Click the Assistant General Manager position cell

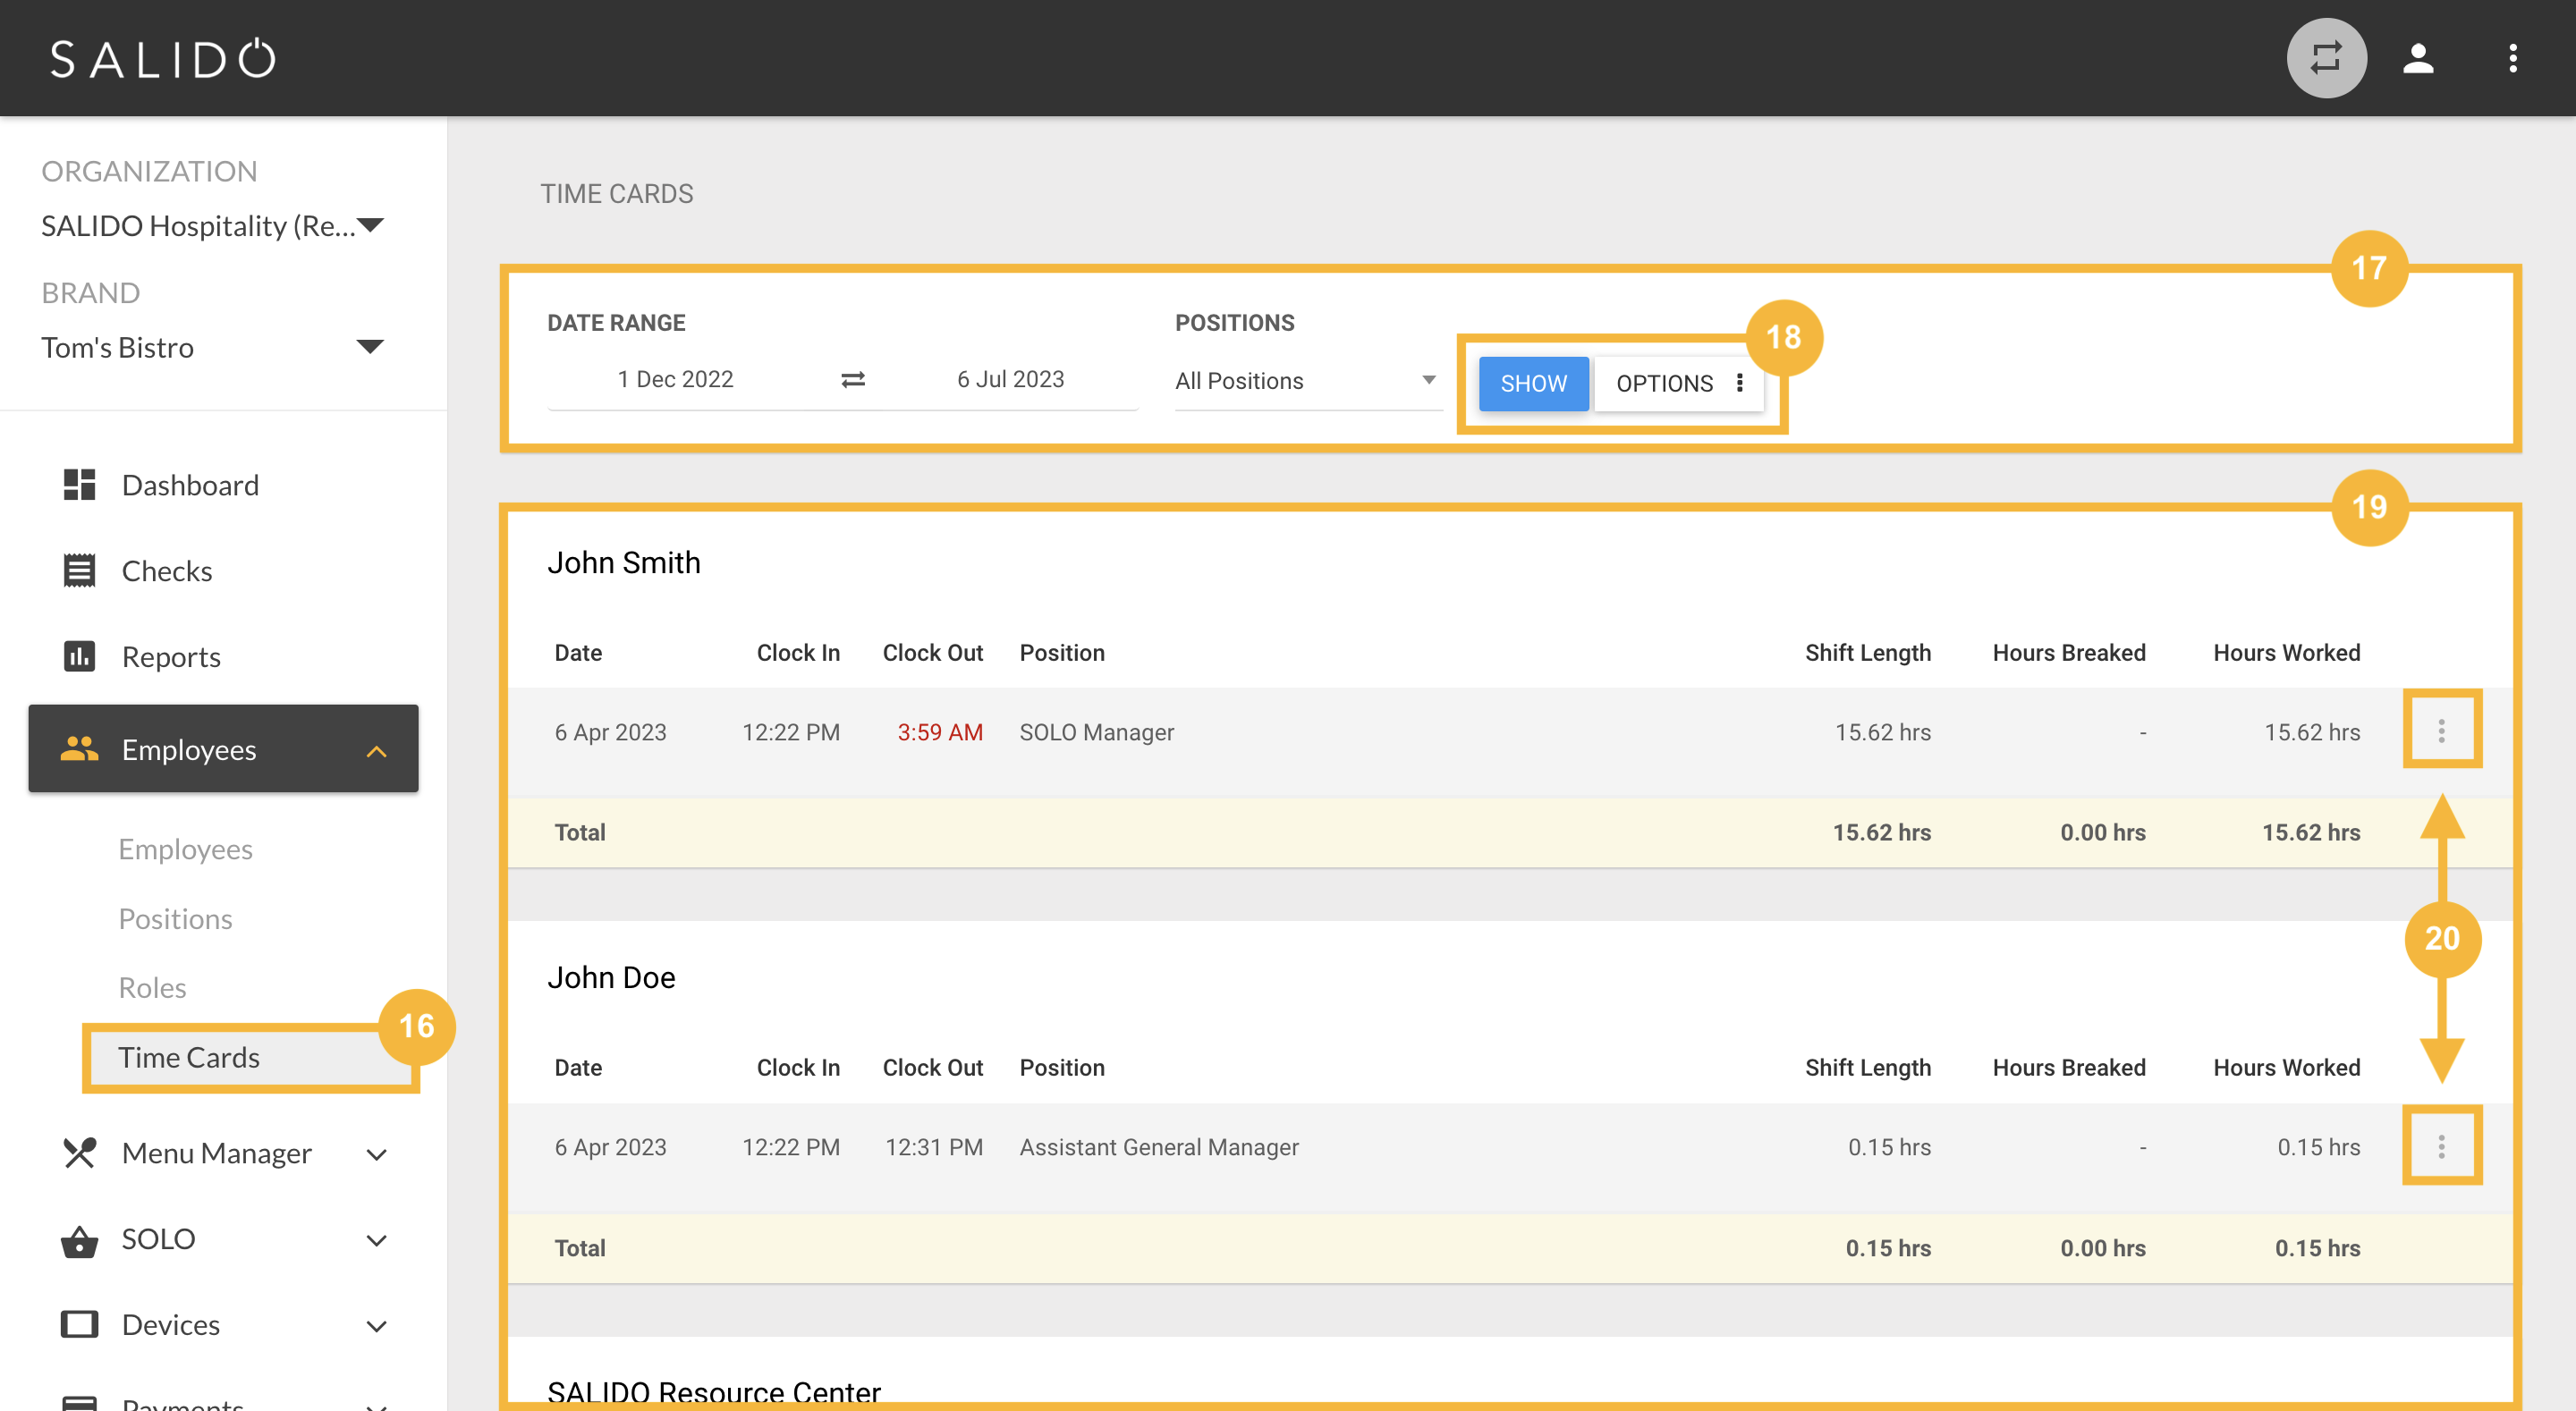[1159, 1147]
